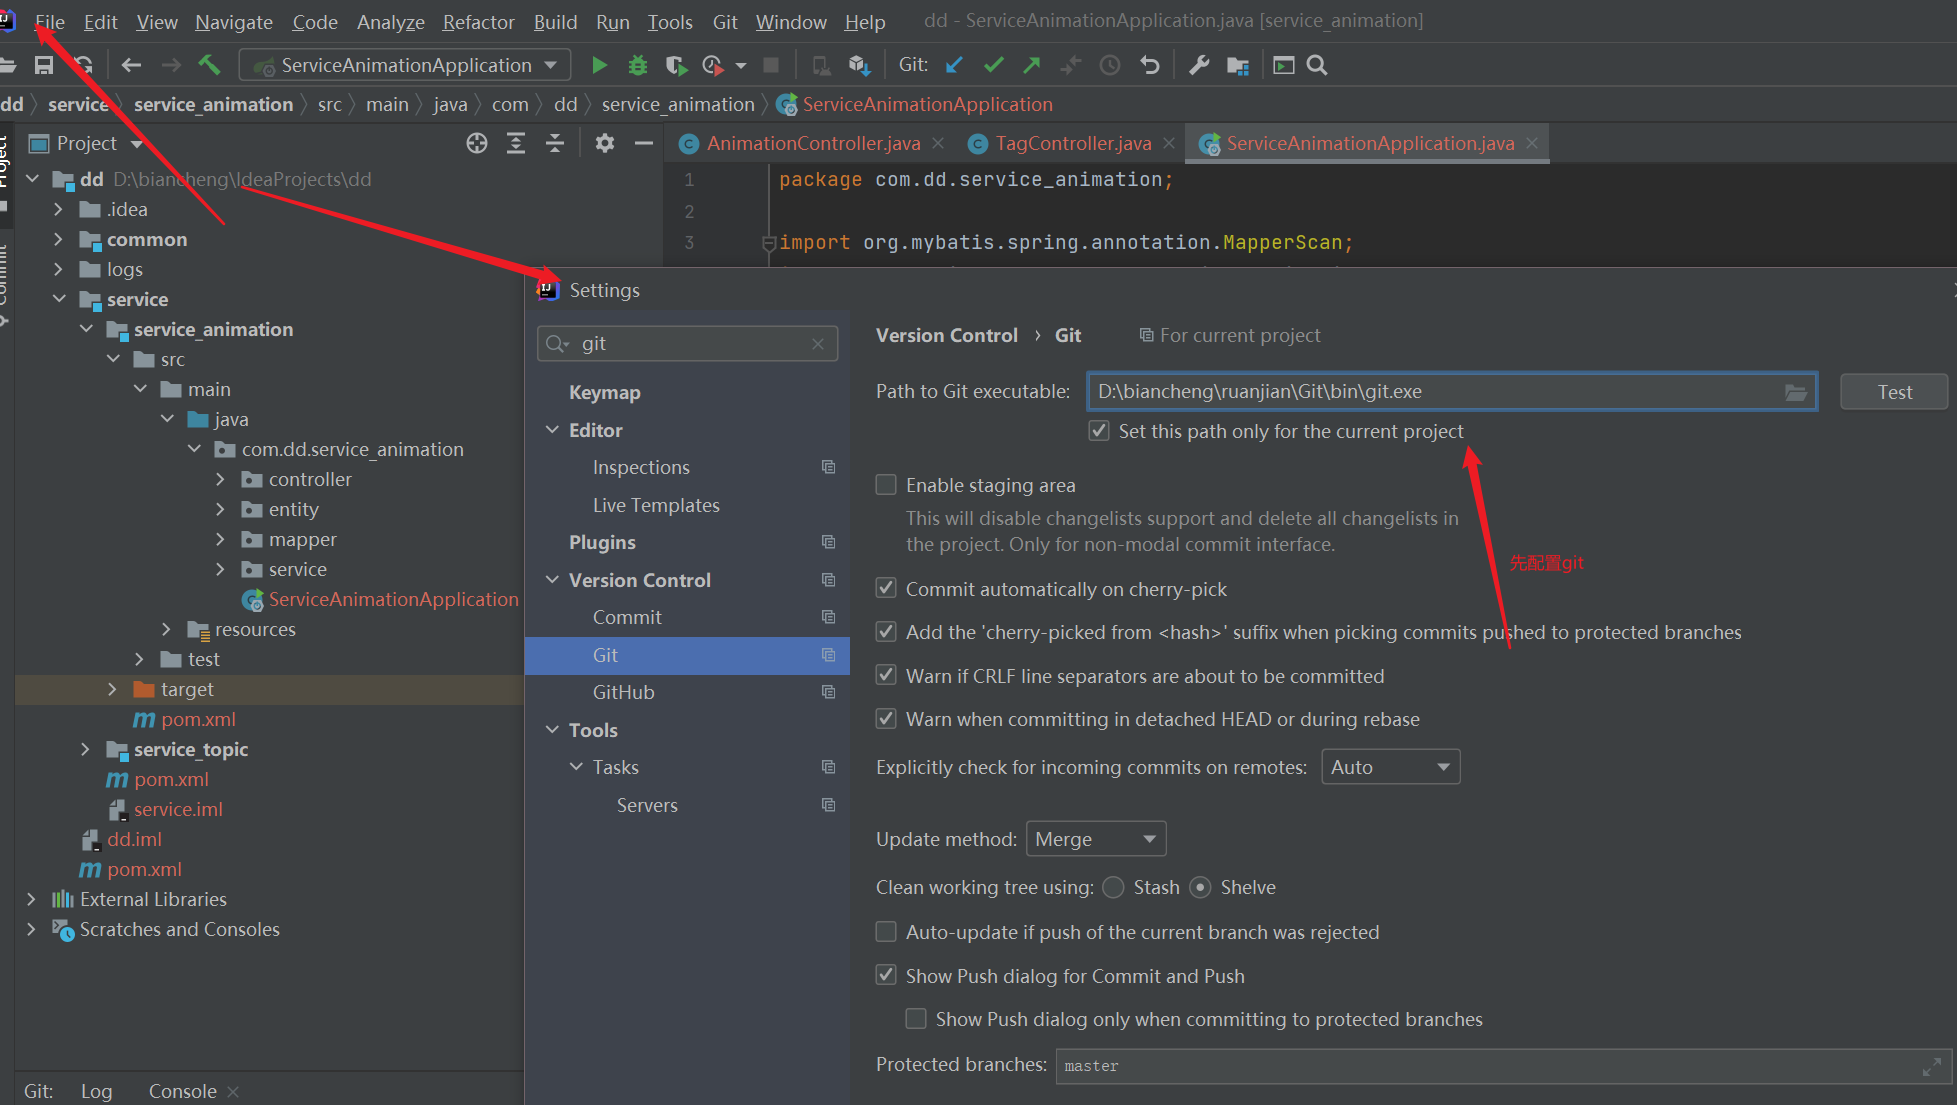This screenshot has height=1105, width=1957.
Task: Select GitHub settings page
Action: (623, 692)
